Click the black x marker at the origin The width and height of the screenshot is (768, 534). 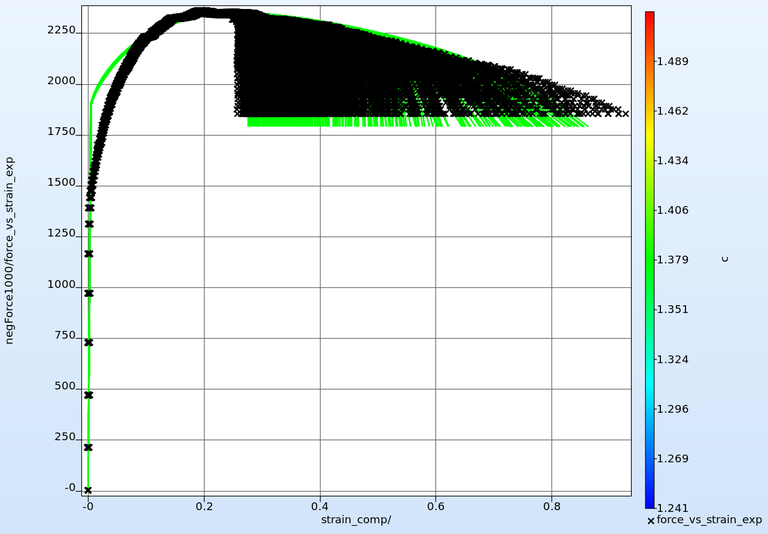pos(88,490)
